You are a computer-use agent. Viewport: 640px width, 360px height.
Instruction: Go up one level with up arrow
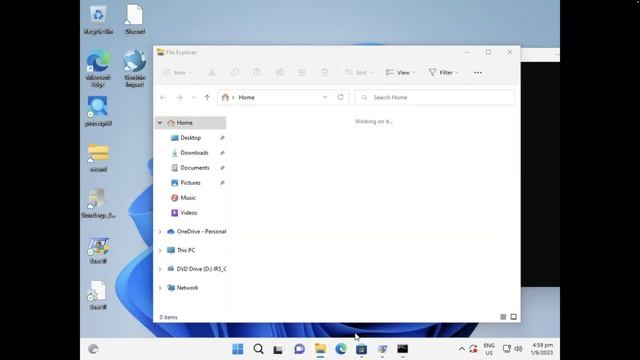tap(207, 98)
